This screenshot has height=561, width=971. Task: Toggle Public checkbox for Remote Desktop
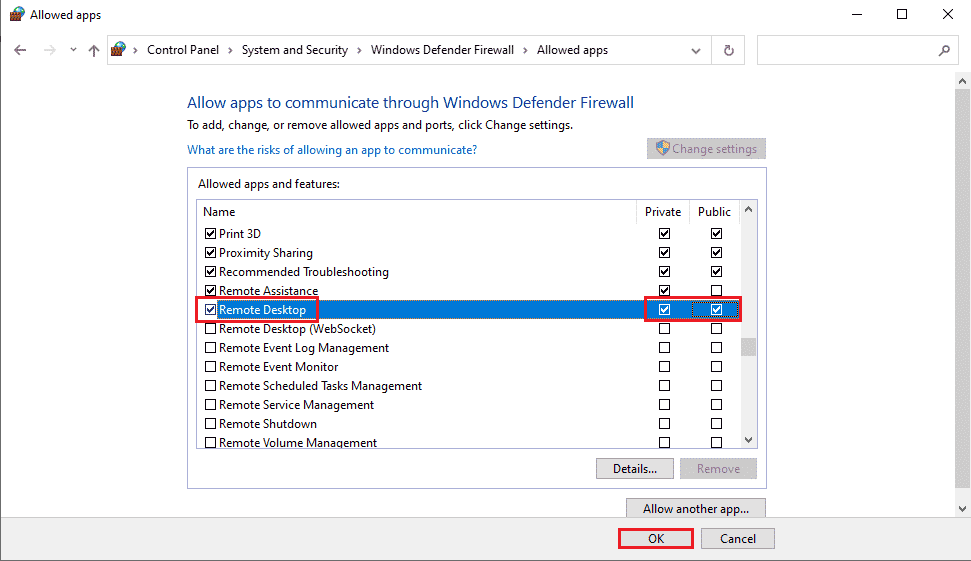click(716, 310)
